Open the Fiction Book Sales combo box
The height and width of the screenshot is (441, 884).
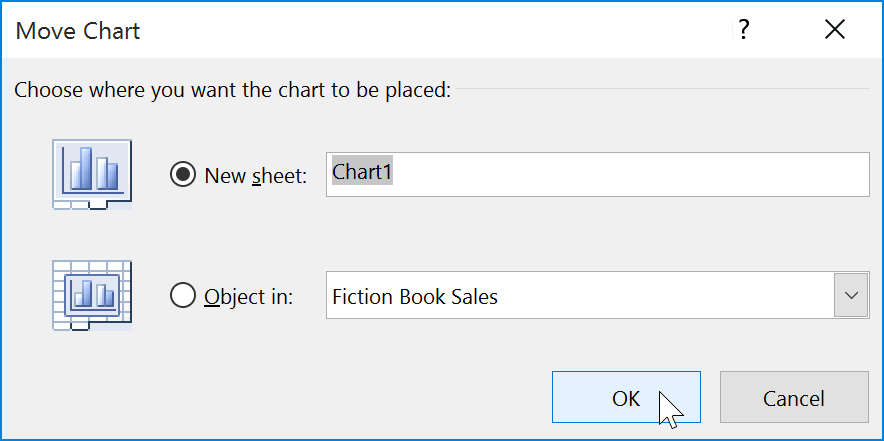pos(580,296)
